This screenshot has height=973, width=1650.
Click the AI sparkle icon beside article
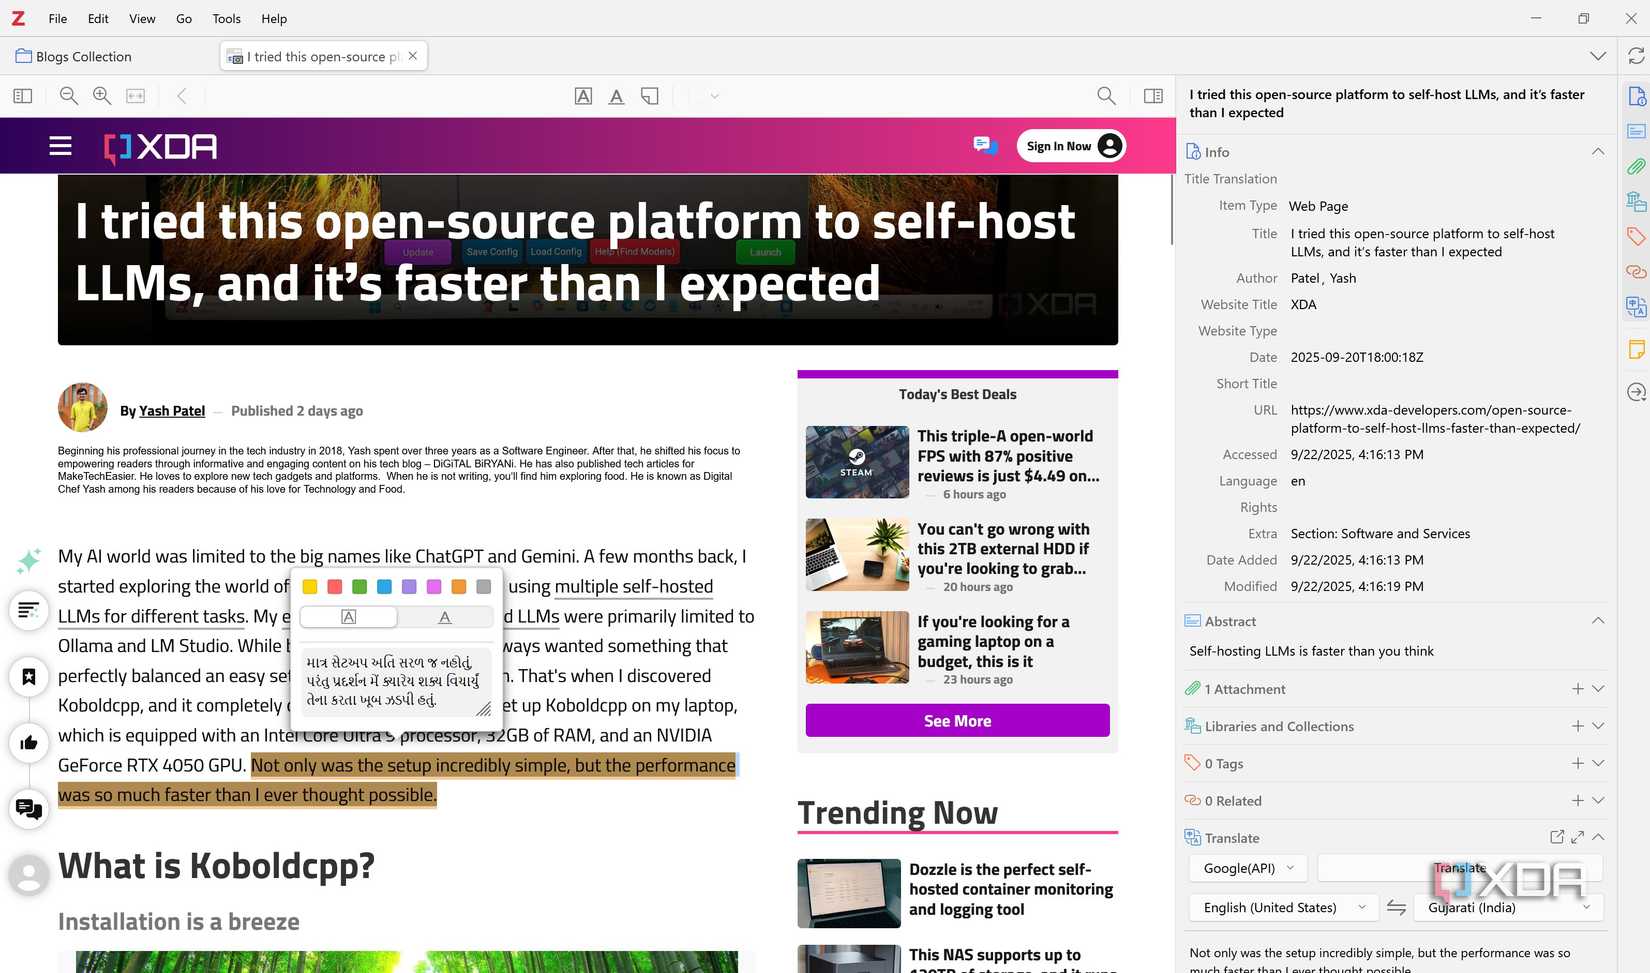pos(29,561)
